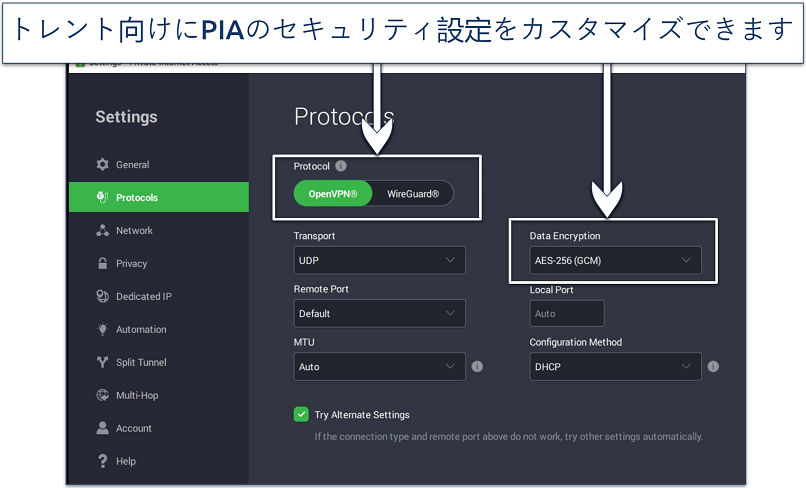Click the Dedicated IP globe icon

click(102, 297)
